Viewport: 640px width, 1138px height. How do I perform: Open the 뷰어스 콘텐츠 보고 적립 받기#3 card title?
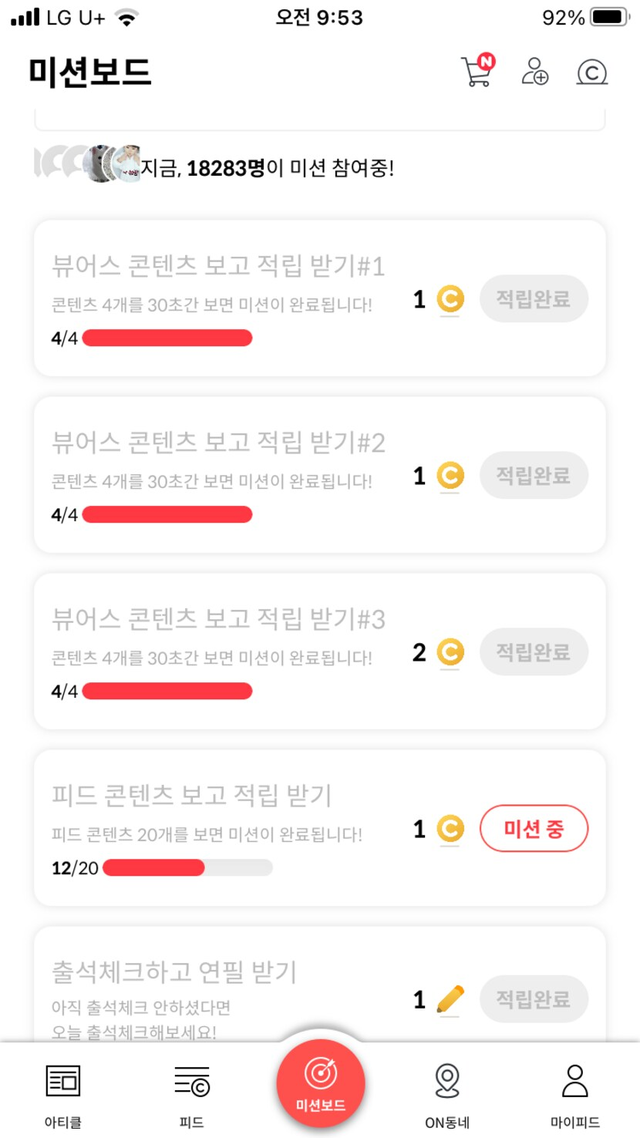coord(218,619)
